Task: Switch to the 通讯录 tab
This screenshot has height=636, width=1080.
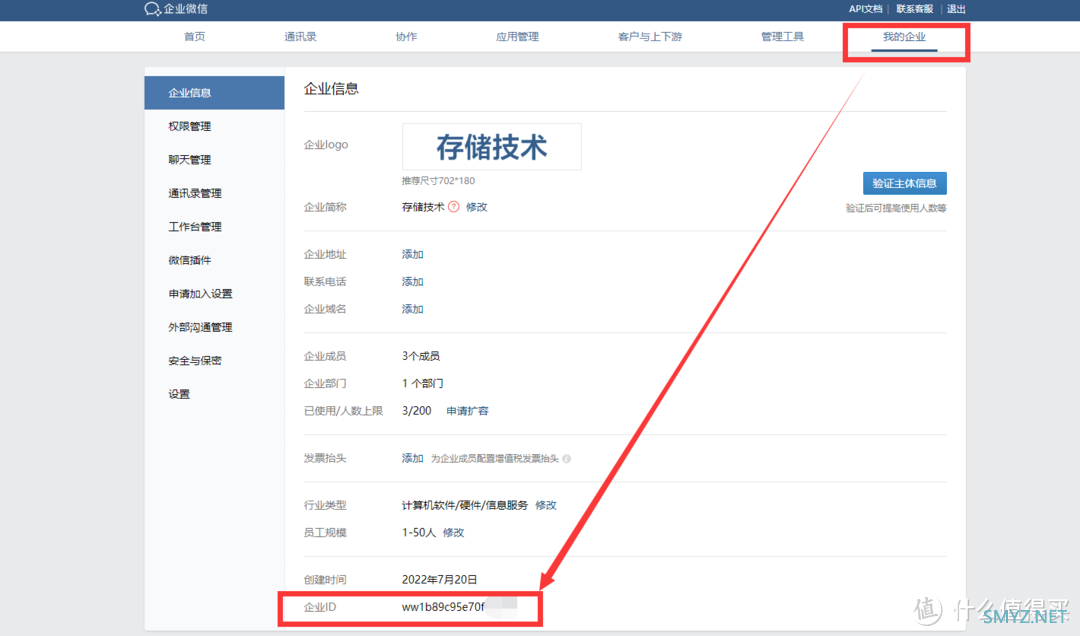Action: [x=299, y=36]
